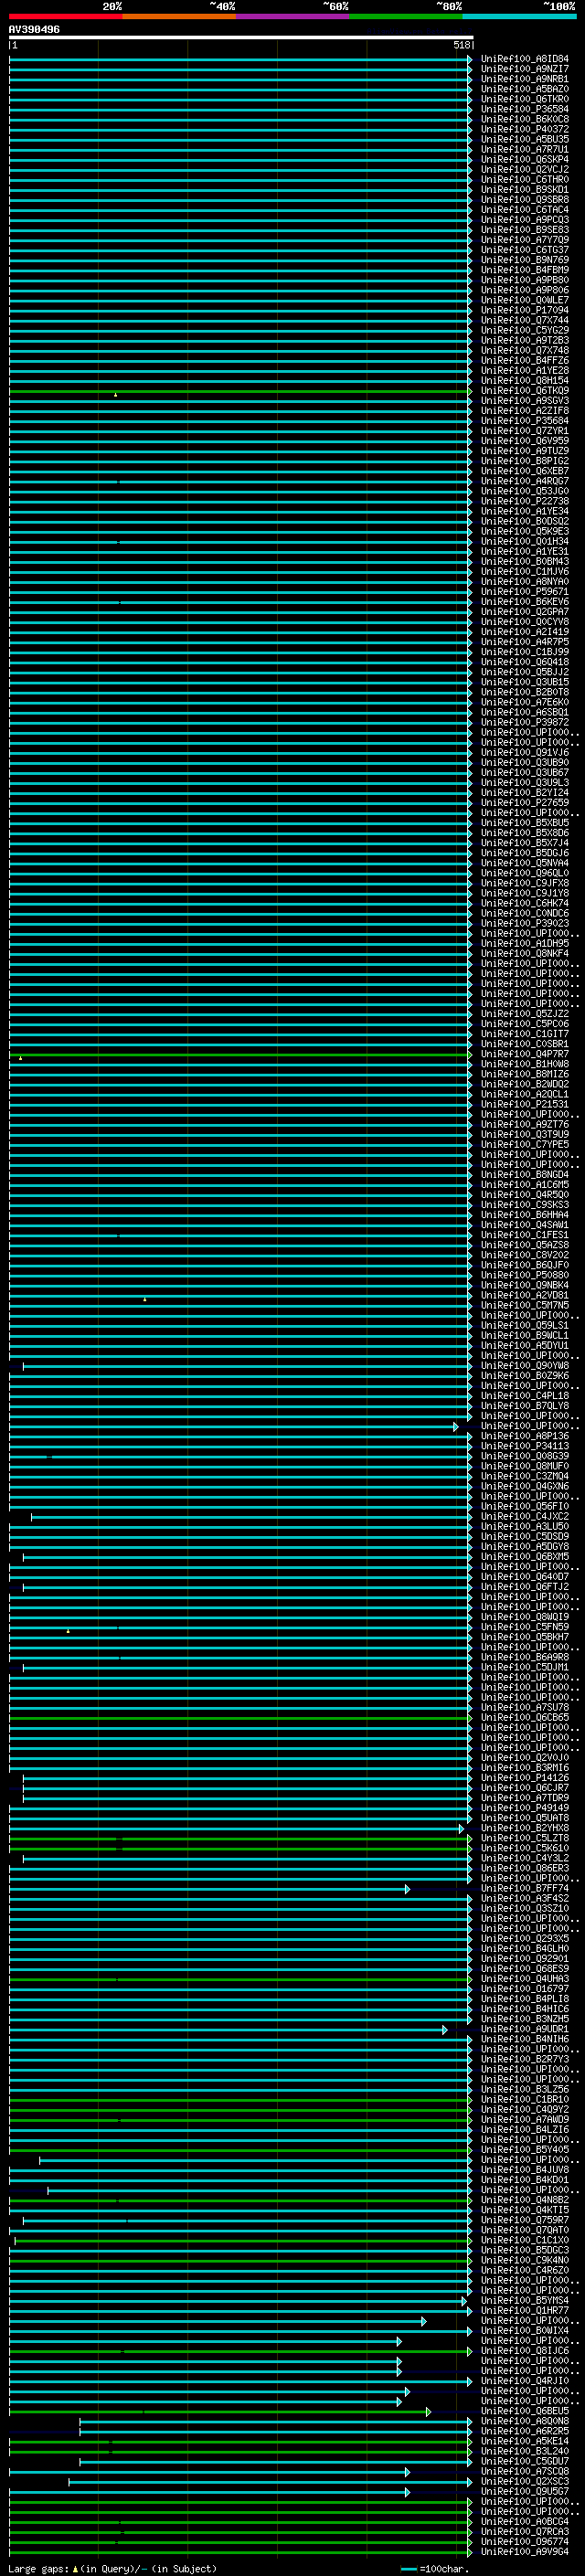Select hit label UniRef100_A5BAZ0
585x2576 pixels.
click(x=525, y=89)
